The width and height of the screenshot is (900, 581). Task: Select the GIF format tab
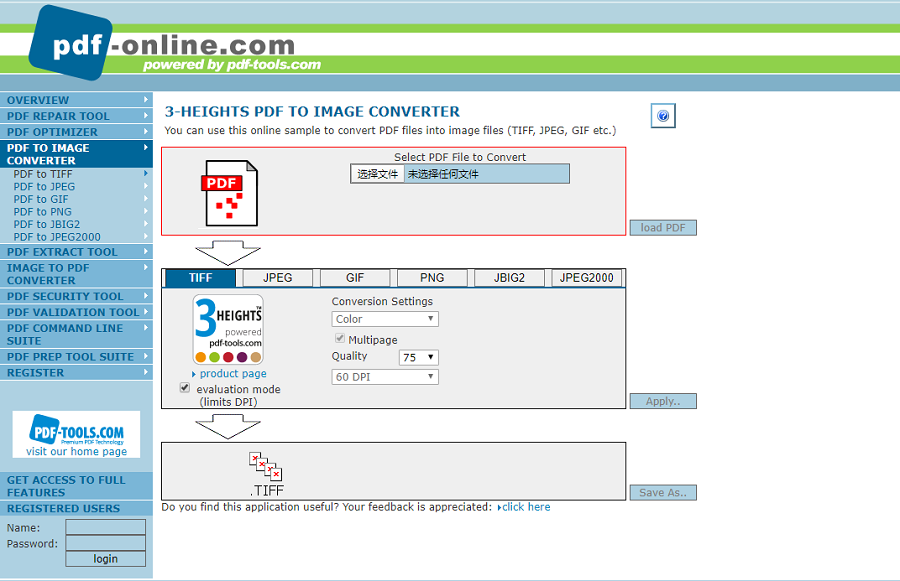coord(355,278)
